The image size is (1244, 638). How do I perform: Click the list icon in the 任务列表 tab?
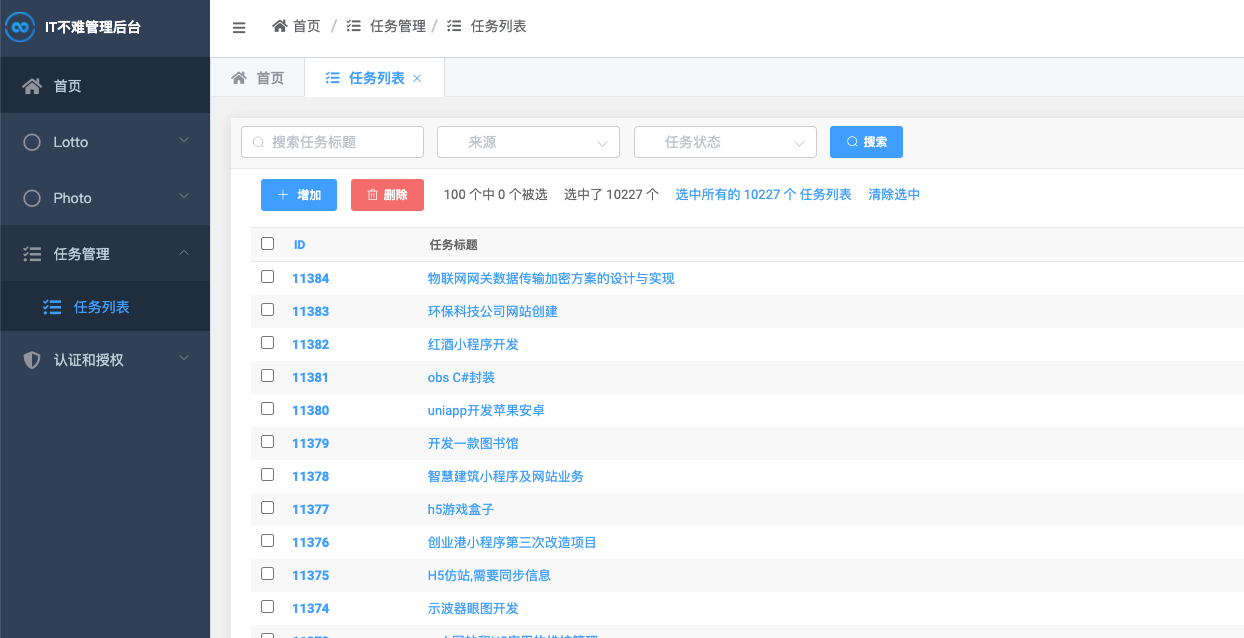(333, 78)
